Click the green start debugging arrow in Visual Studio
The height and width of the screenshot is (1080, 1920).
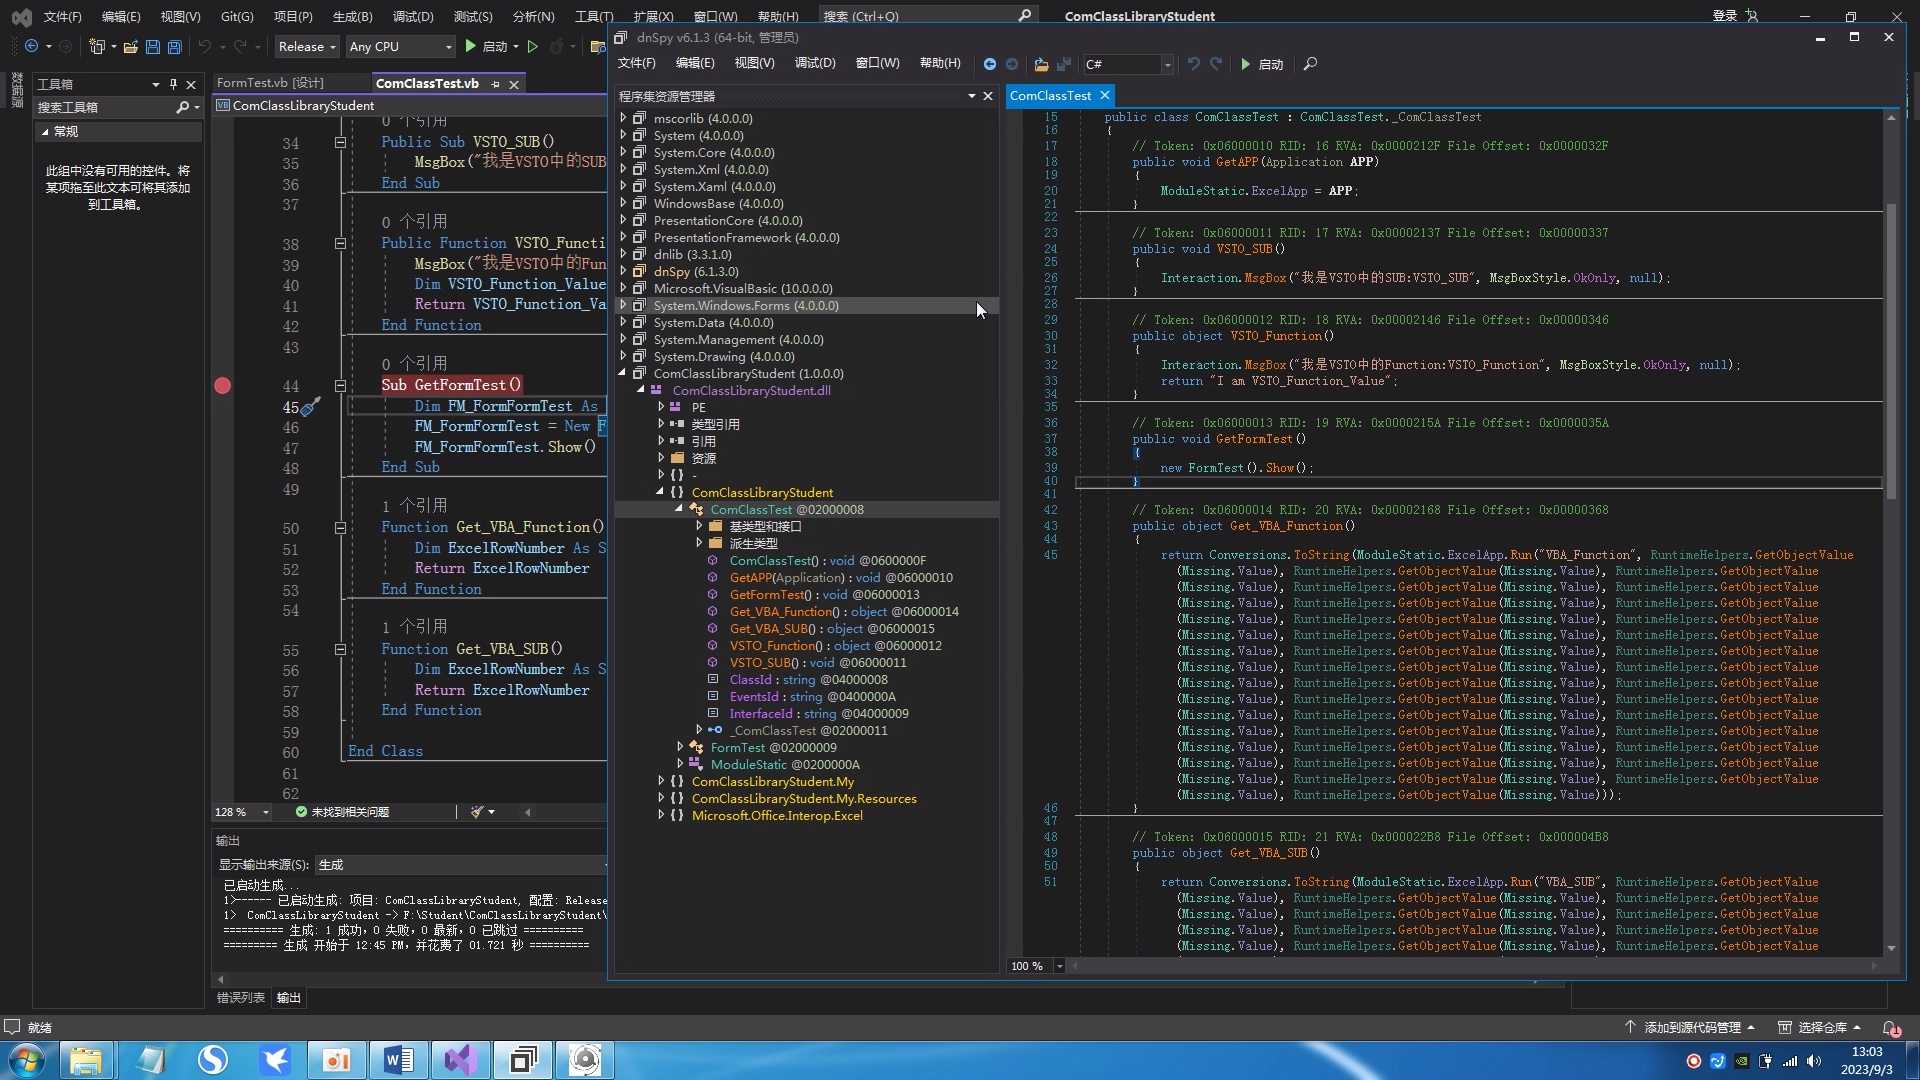tap(471, 47)
